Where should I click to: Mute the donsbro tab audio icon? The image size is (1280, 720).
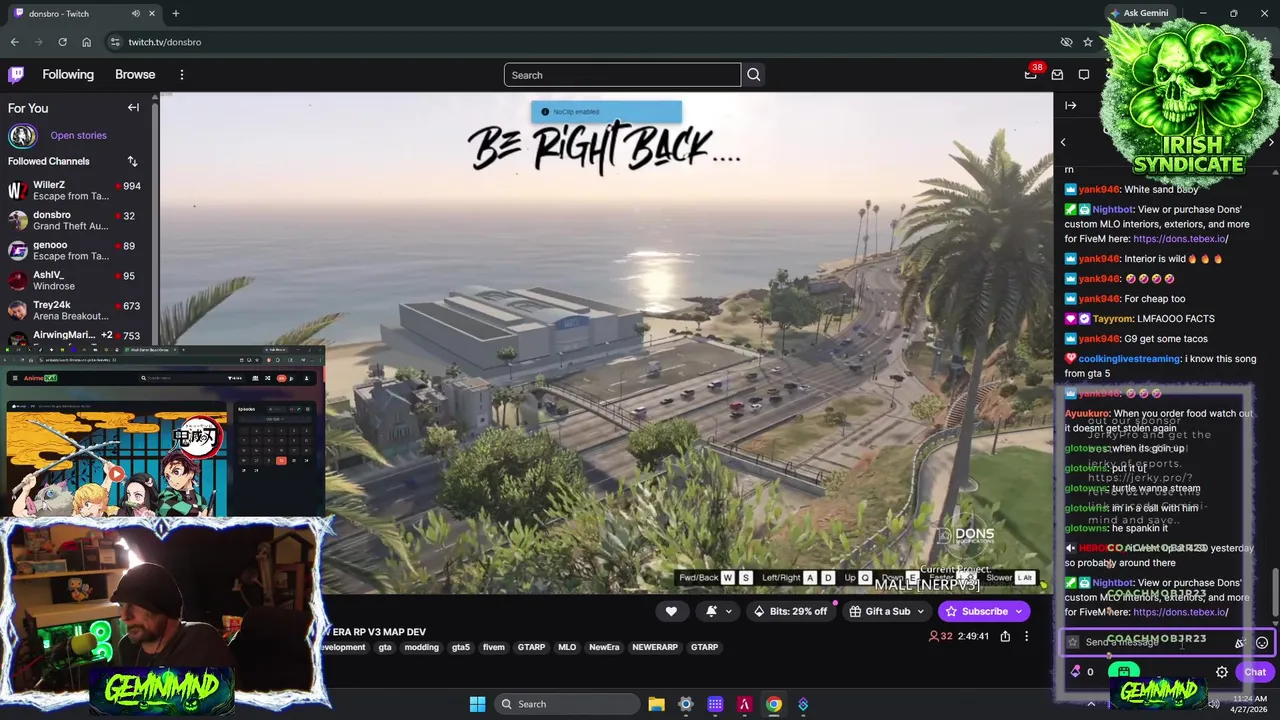(x=136, y=14)
